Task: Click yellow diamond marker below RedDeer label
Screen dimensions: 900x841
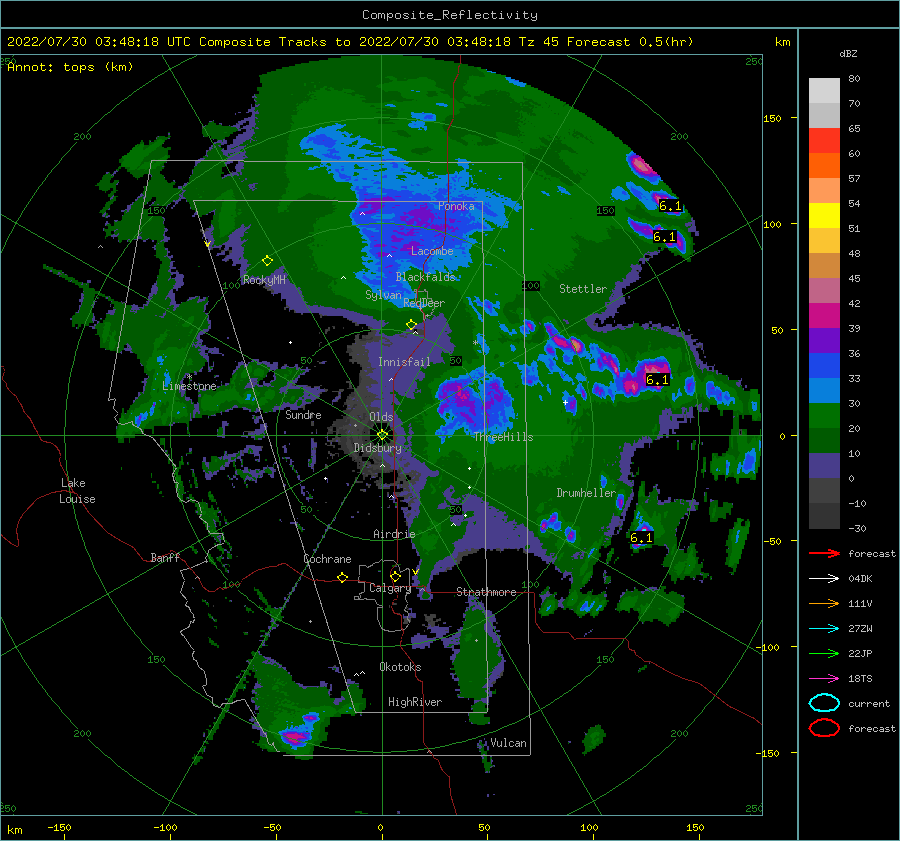Action: pos(411,325)
